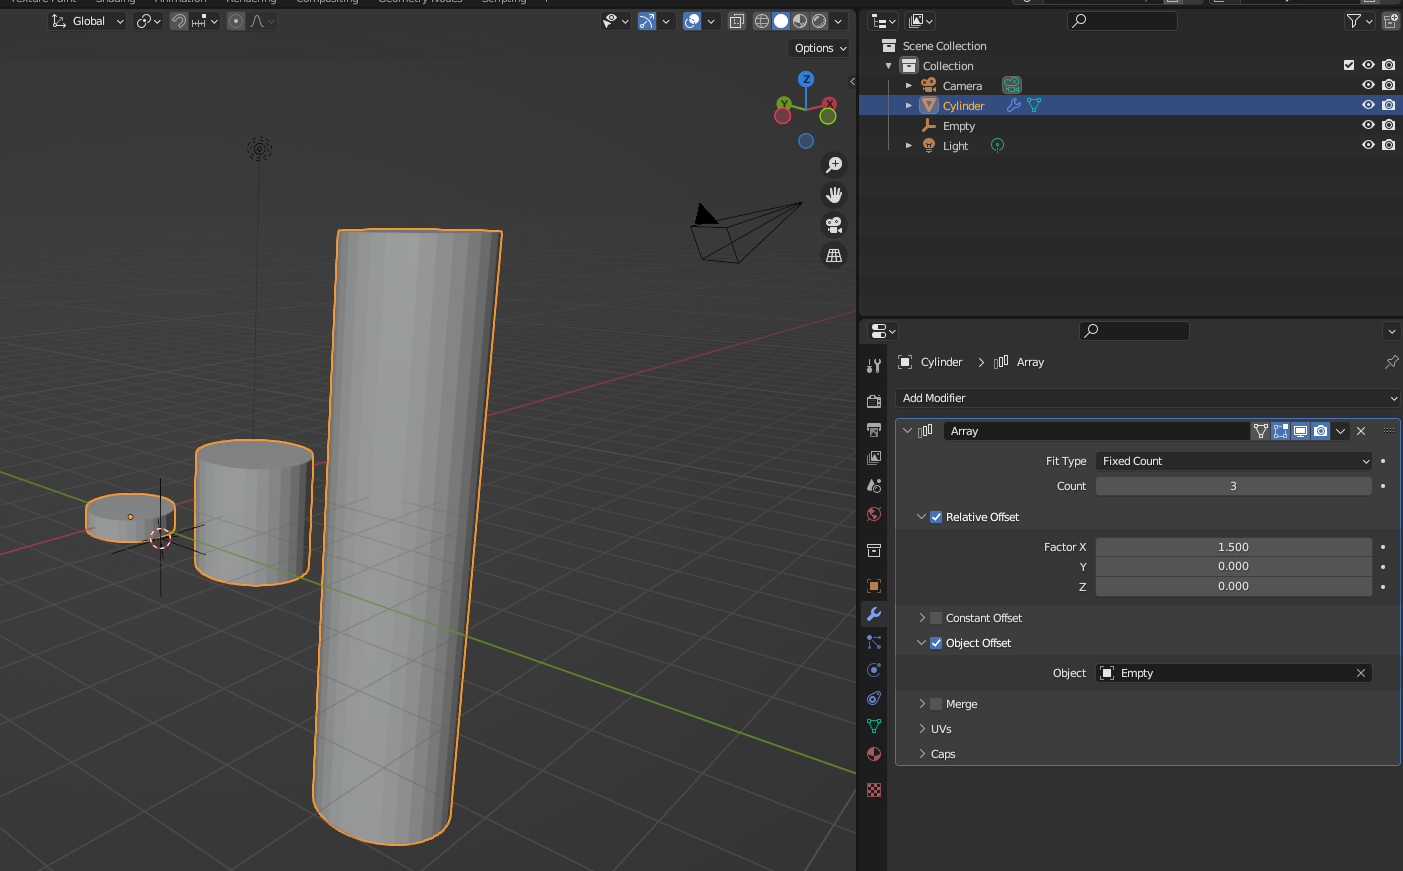Open the Modifier Properties wrench tab

874,614
